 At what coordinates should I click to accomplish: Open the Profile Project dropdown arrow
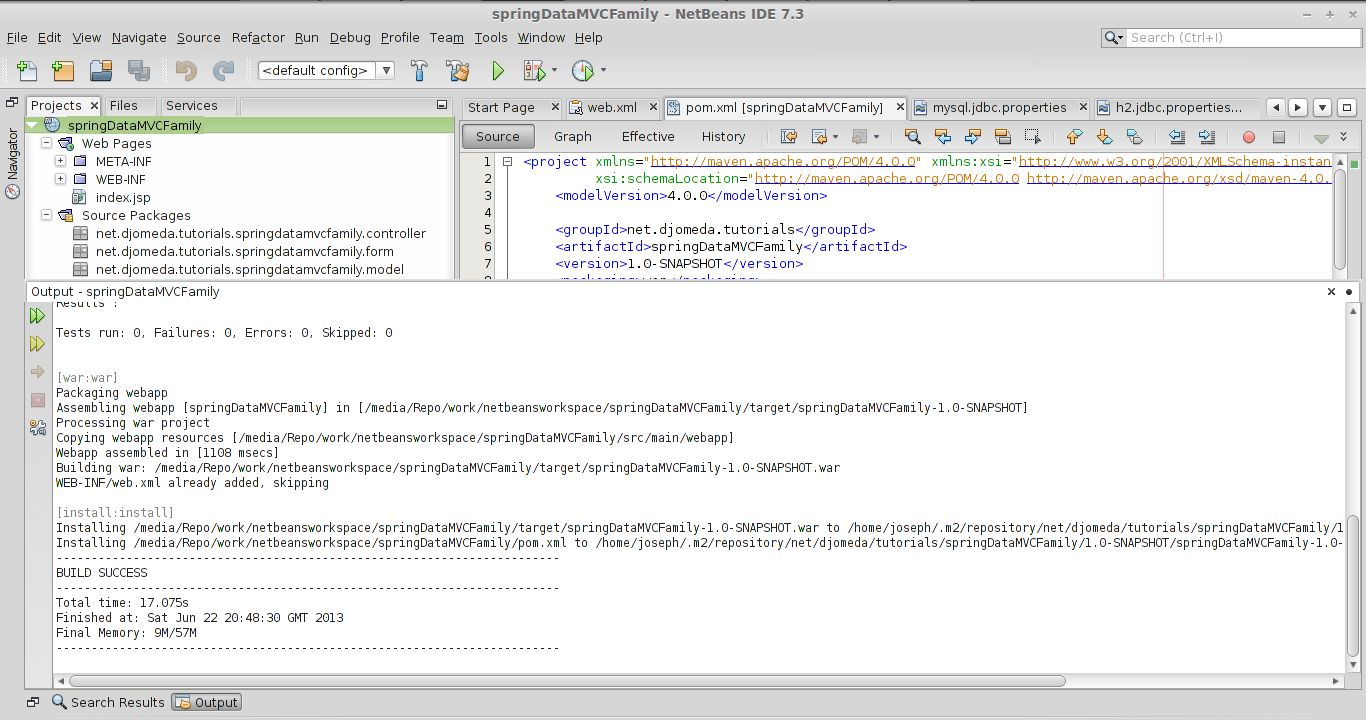coord(603,71)
